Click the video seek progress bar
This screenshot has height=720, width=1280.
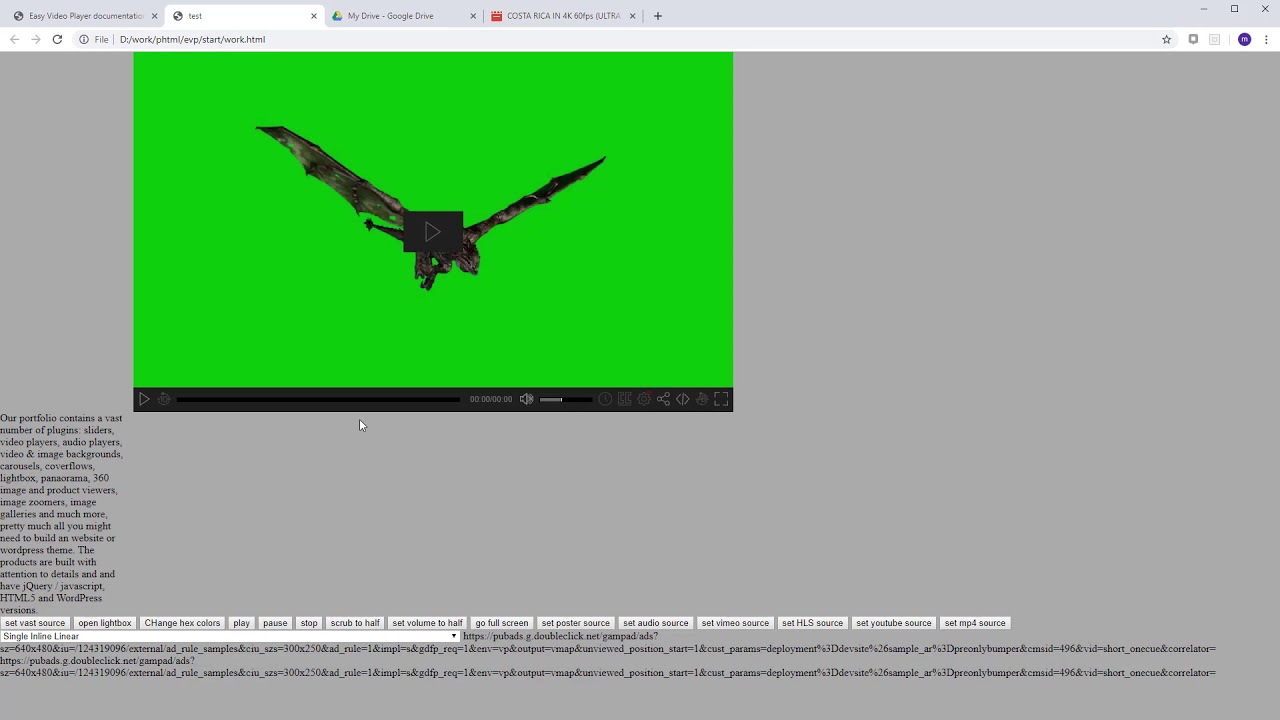pos(319,399)
